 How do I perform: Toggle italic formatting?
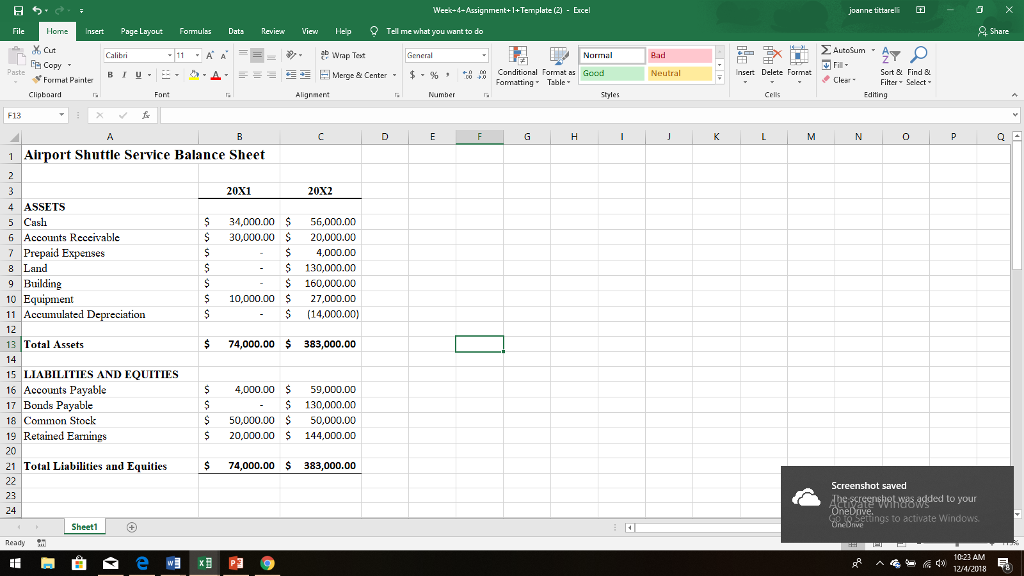point(124,75)
